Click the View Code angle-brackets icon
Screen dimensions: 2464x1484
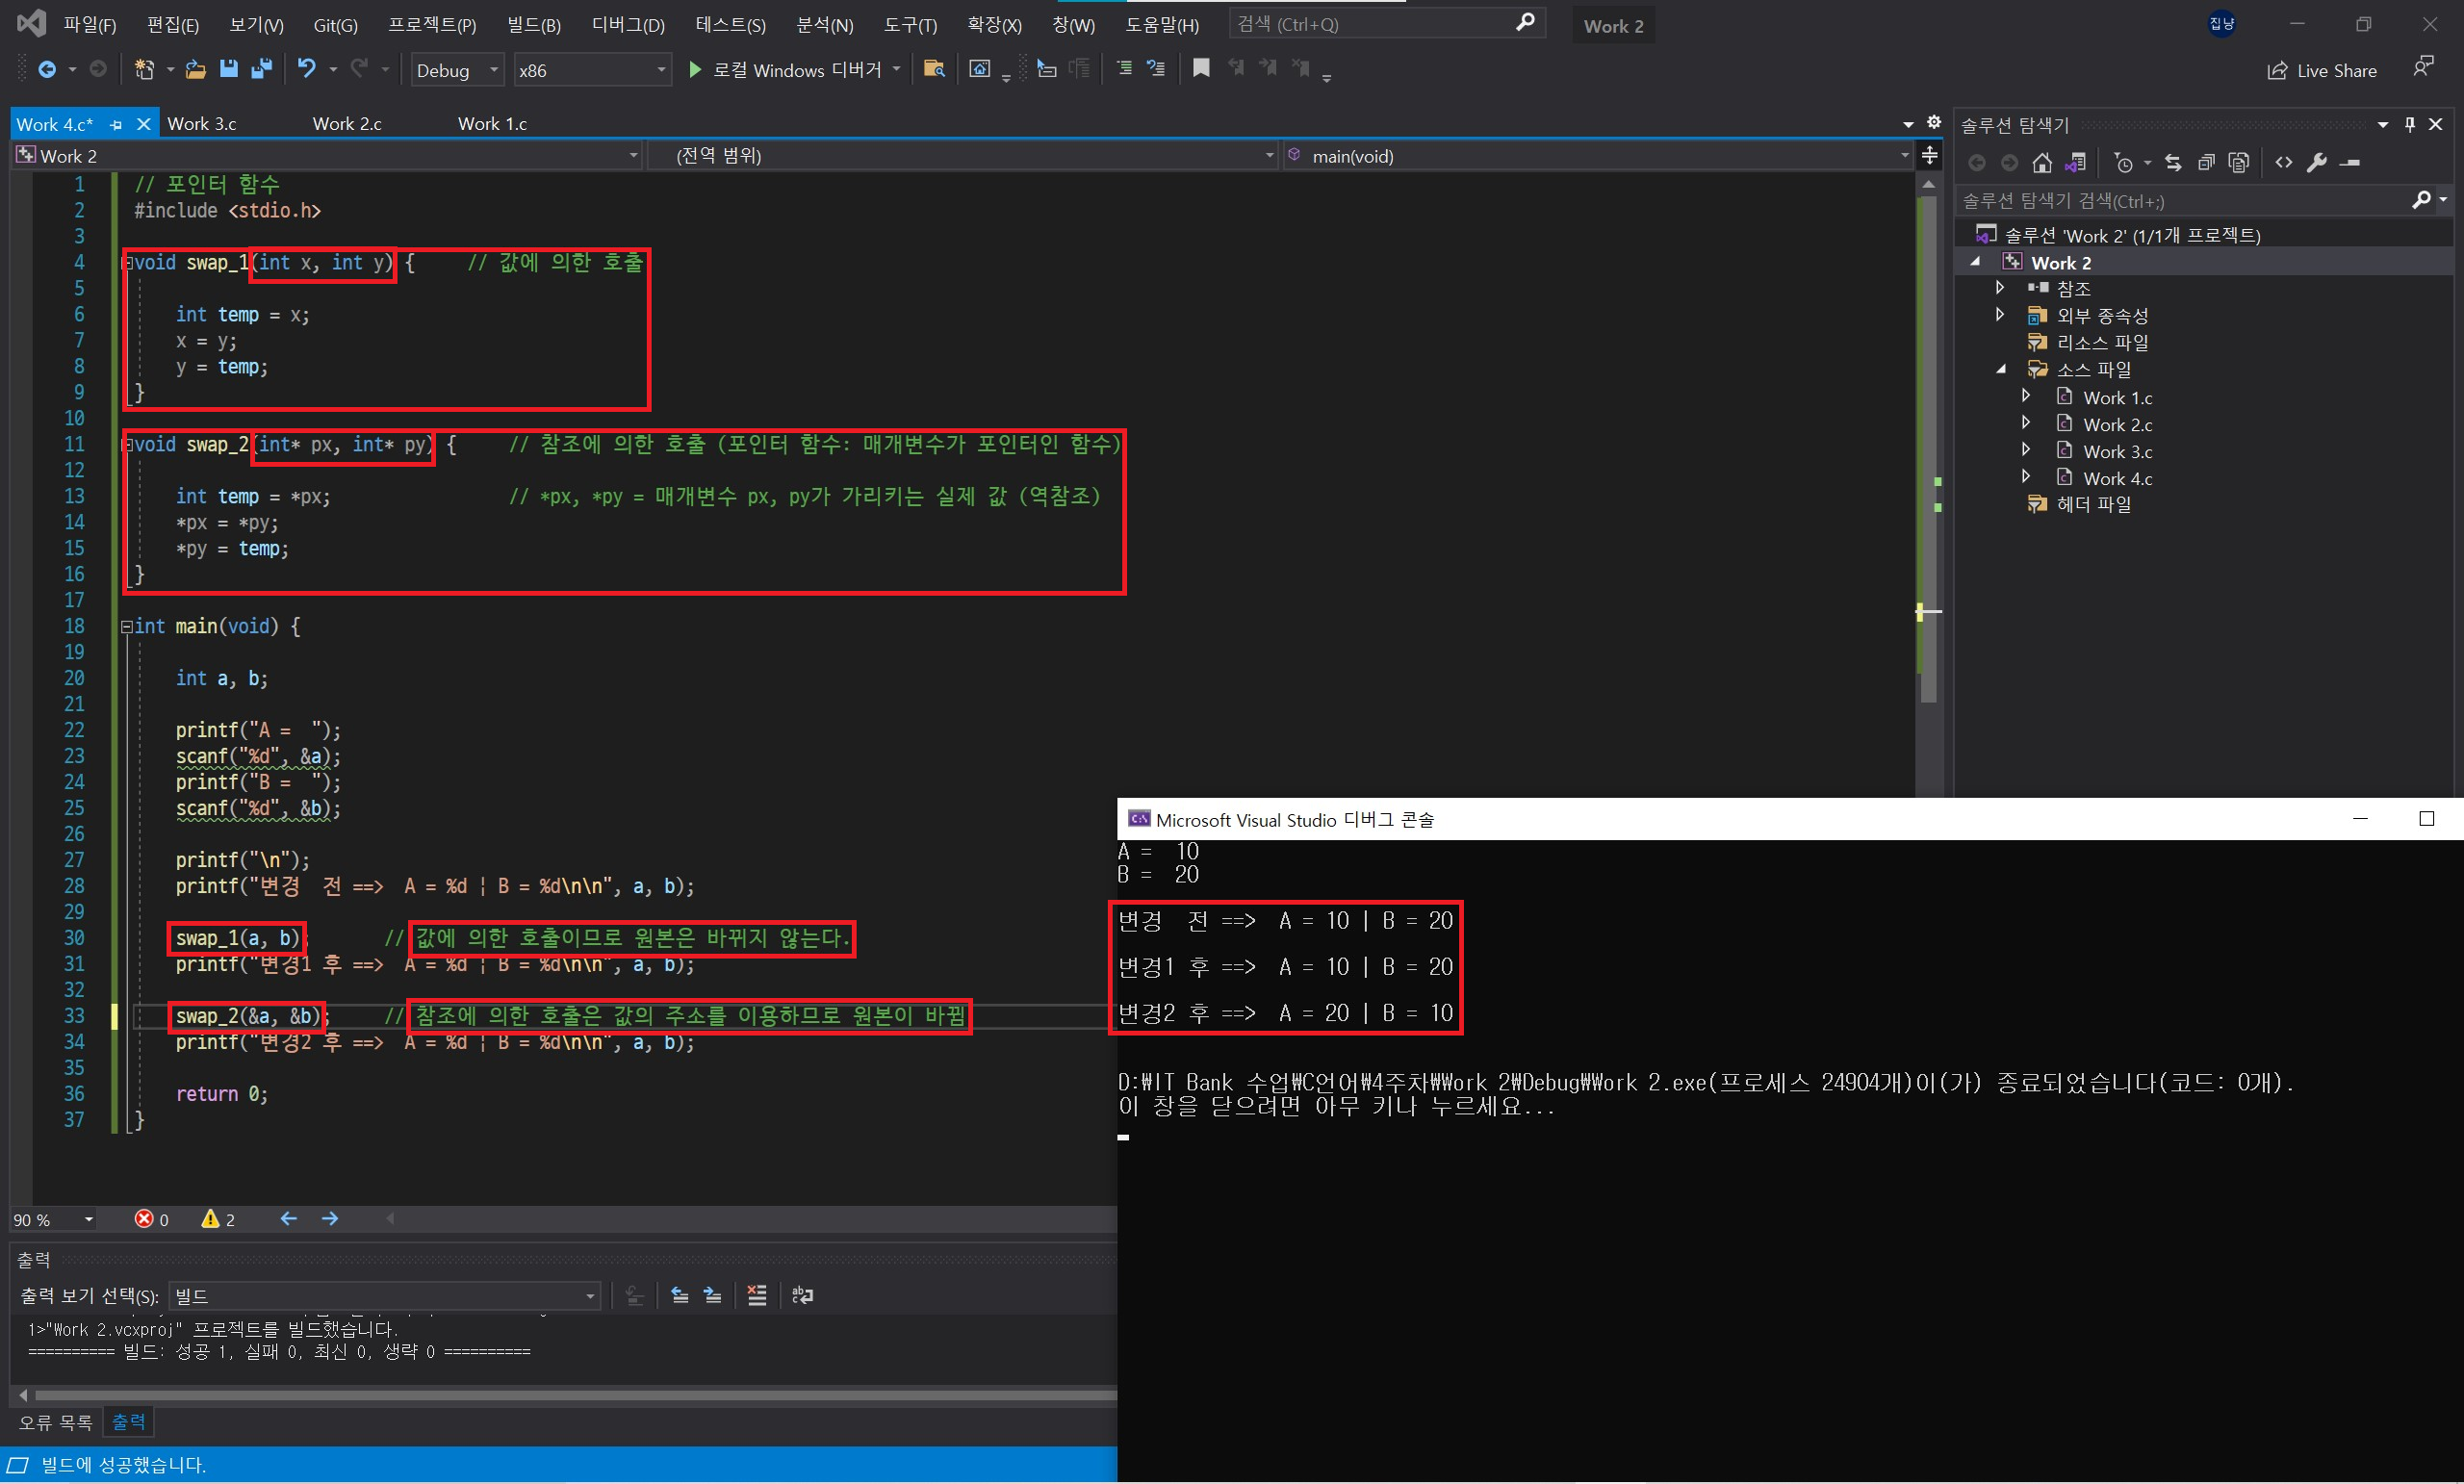click(2284, 163)
